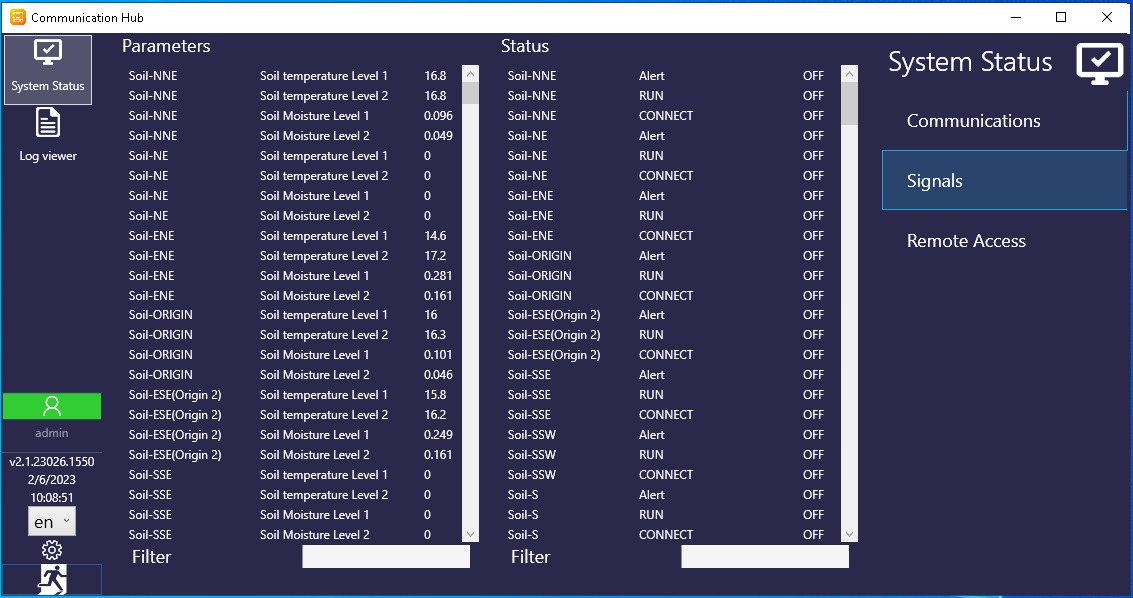Click the System Status monitor icon at top right
This screenshot has width=1133, height=598.
[x=1099, y=62]
